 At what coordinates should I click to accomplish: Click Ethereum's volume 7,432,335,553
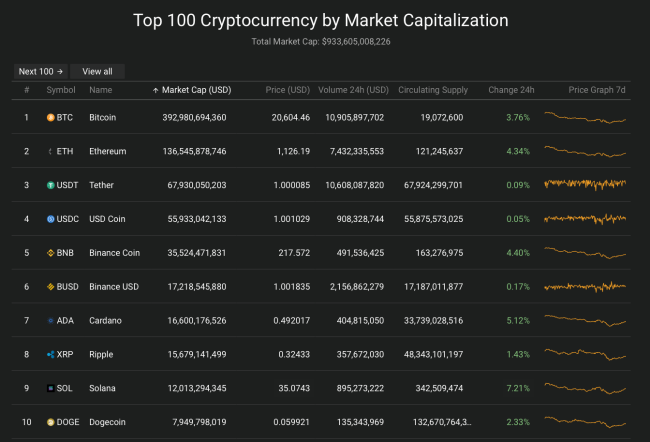coord(357,151)
